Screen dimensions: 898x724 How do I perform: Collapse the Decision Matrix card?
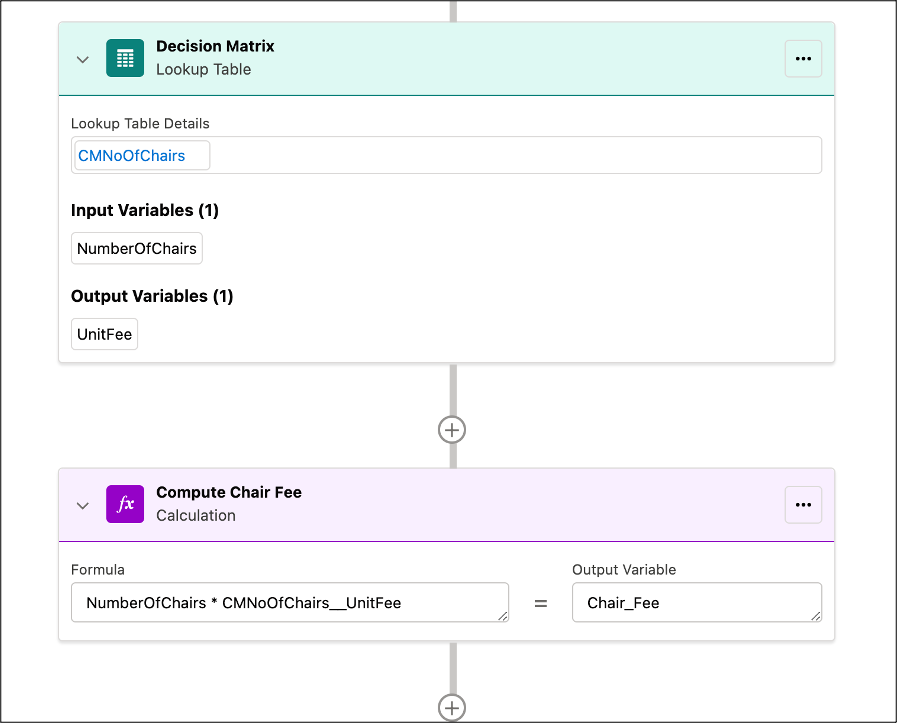pos(82,59)
